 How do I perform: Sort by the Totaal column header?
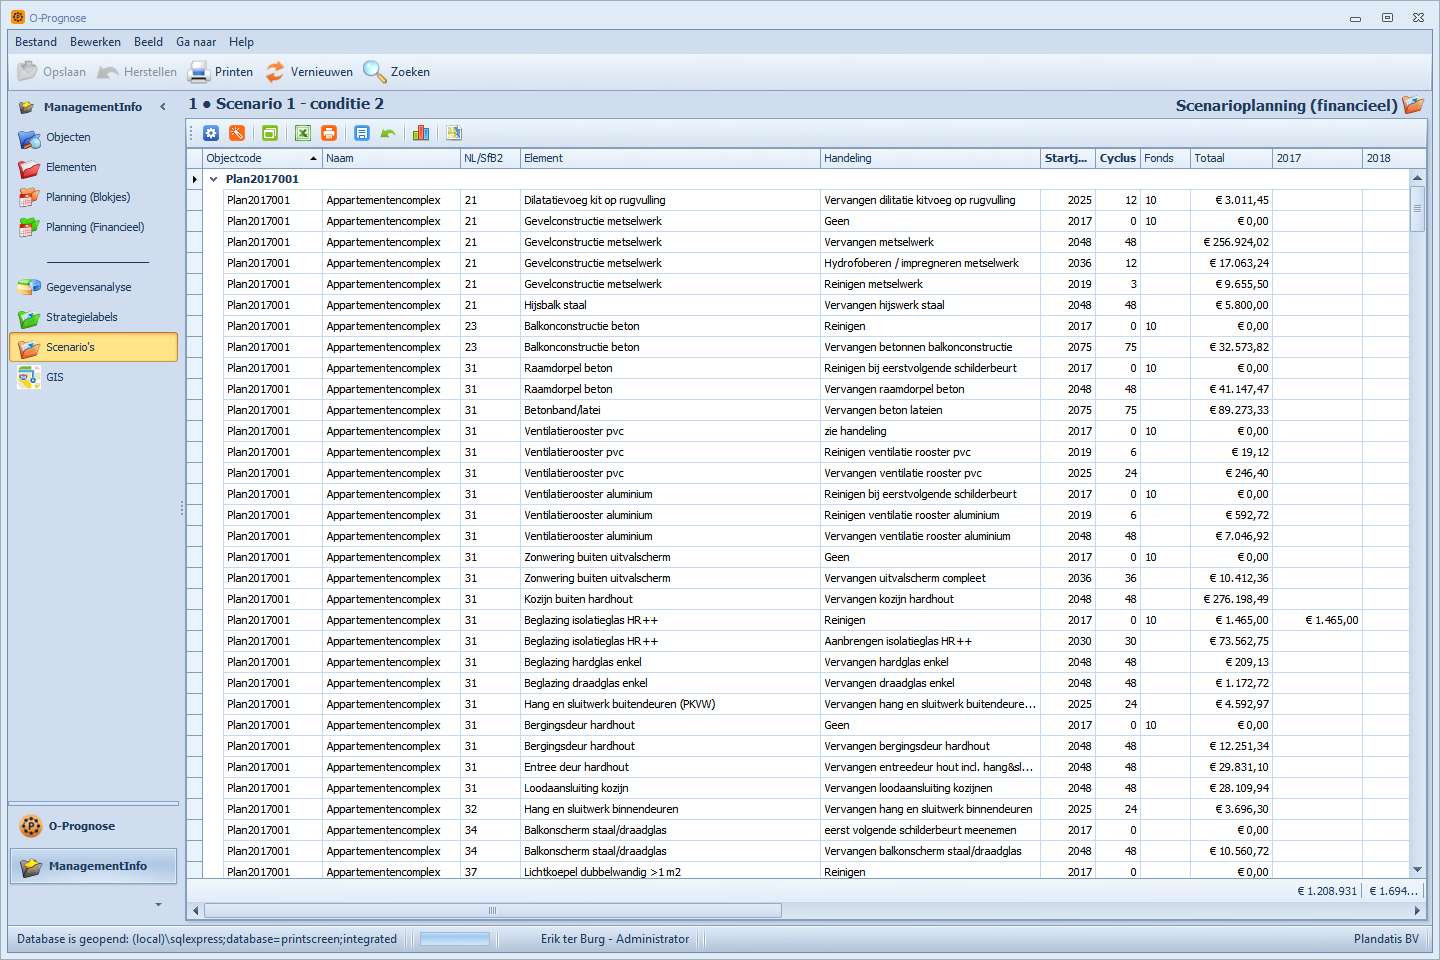click(x=1231, y=158)
